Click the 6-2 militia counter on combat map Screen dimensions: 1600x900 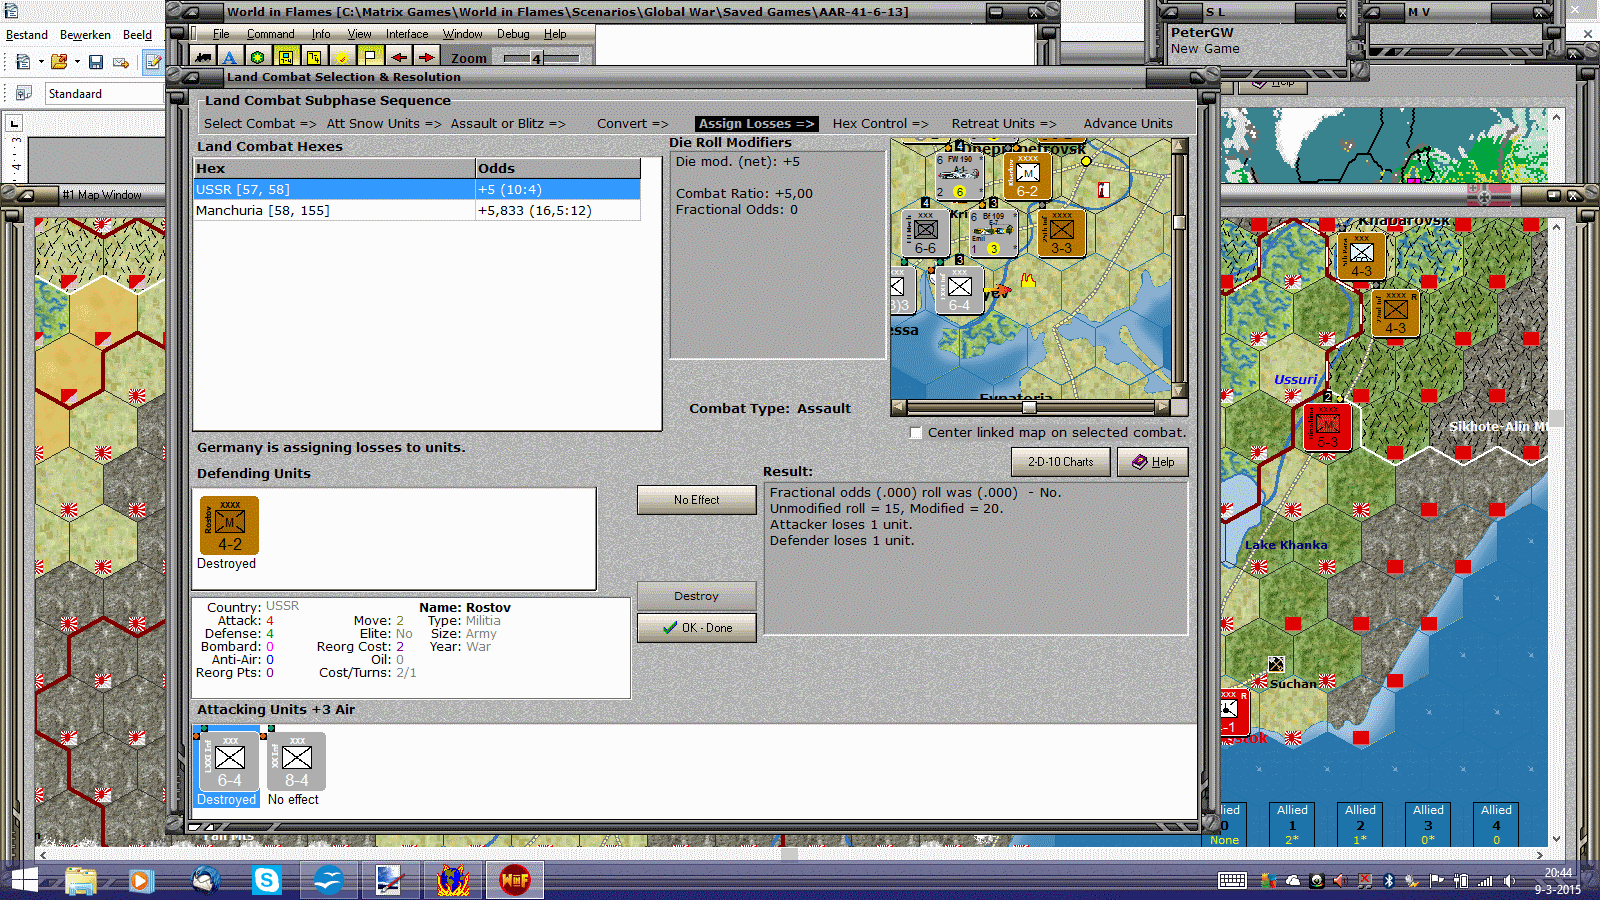click(x=1027, y=175)
